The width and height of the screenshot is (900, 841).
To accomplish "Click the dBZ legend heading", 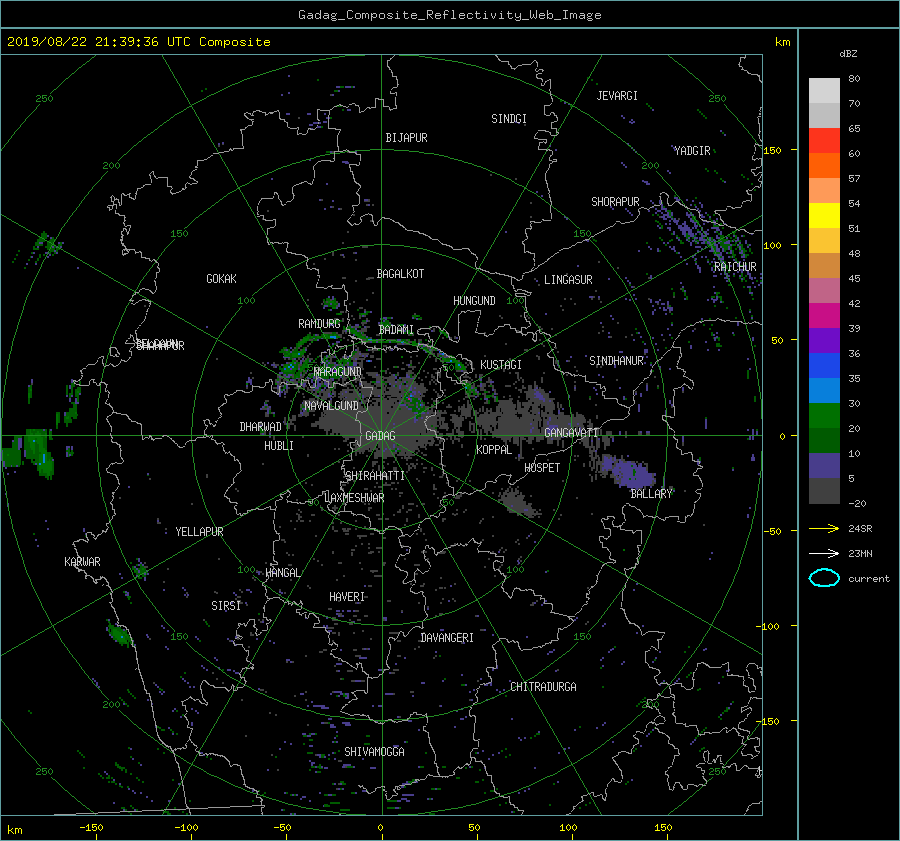I will [848, 53].
